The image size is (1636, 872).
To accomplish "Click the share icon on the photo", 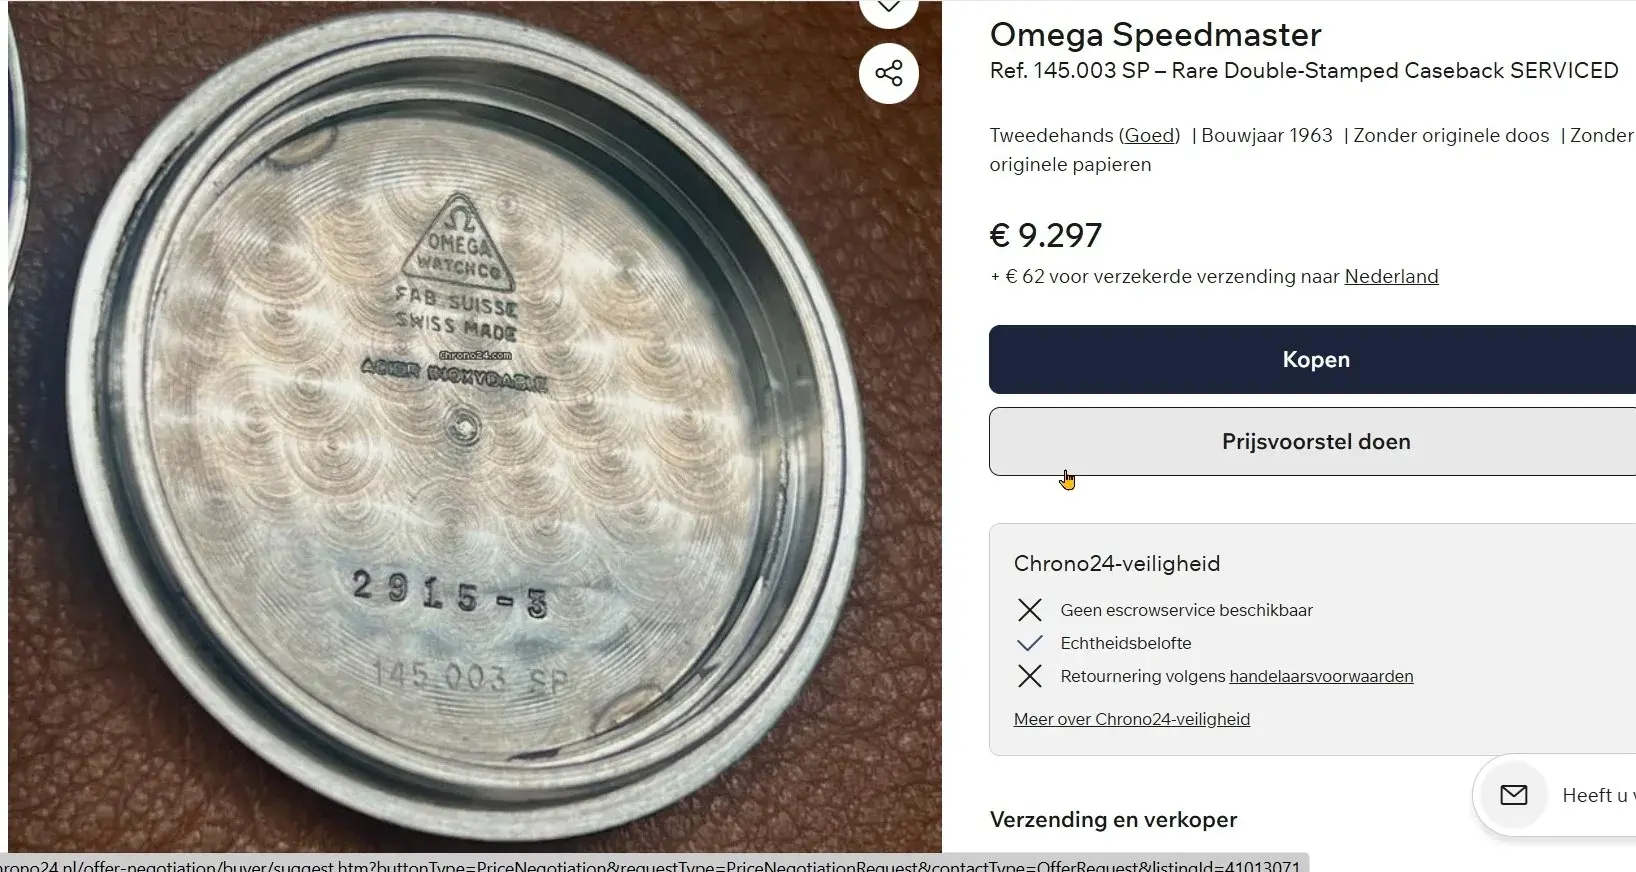I will tap(889, 73).
